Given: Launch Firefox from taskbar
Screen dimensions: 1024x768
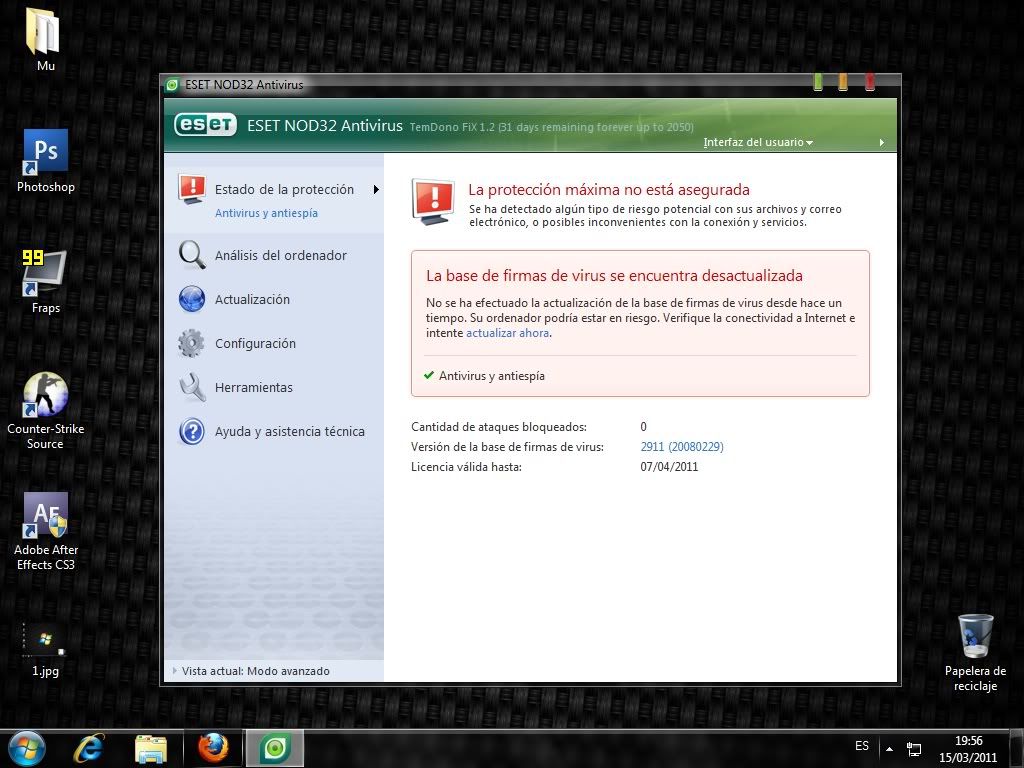Looking at the screenshot, I should pyautogui.click(x=213, y=748).
